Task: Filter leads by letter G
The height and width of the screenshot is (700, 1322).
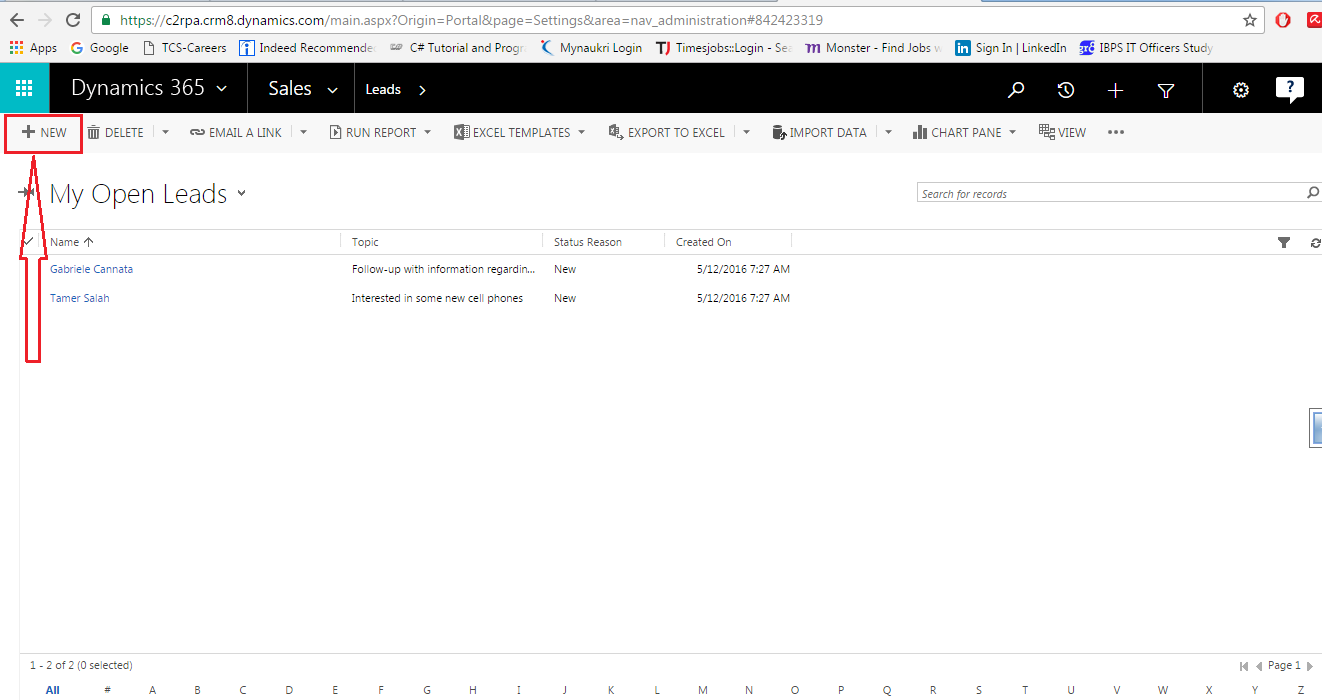Action: 427,690
